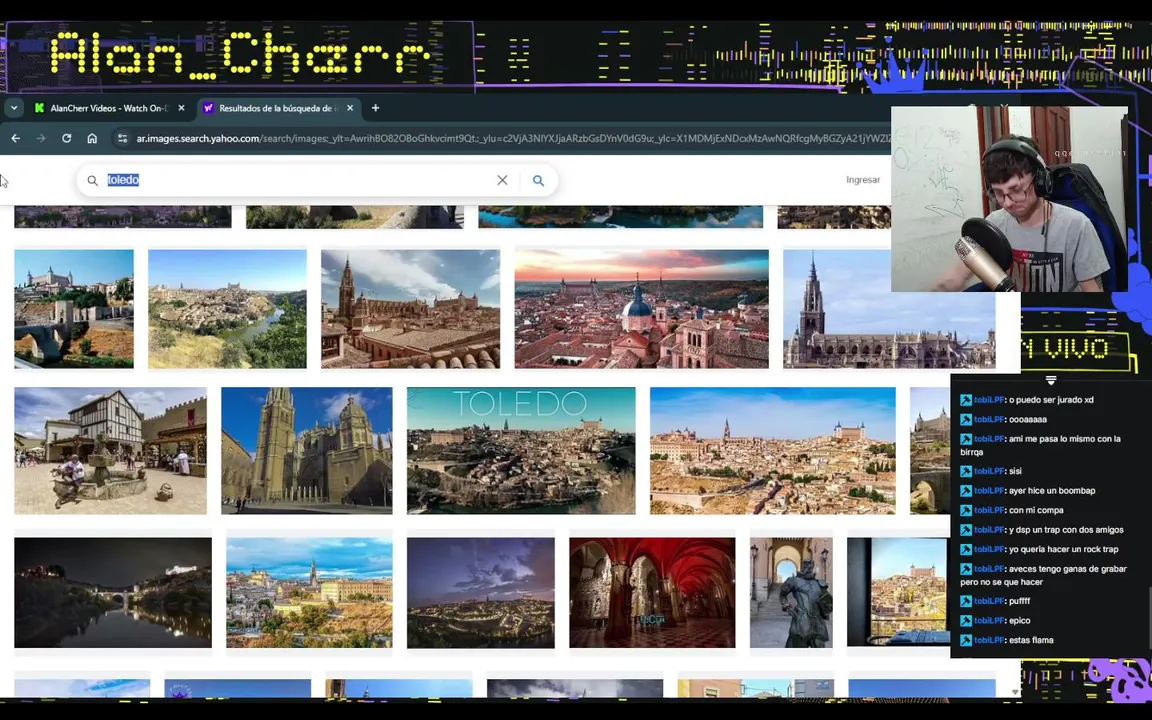
Task: Click chat message 'puFFFF'
Action: pyautogui.click(x=1019, y=601)
